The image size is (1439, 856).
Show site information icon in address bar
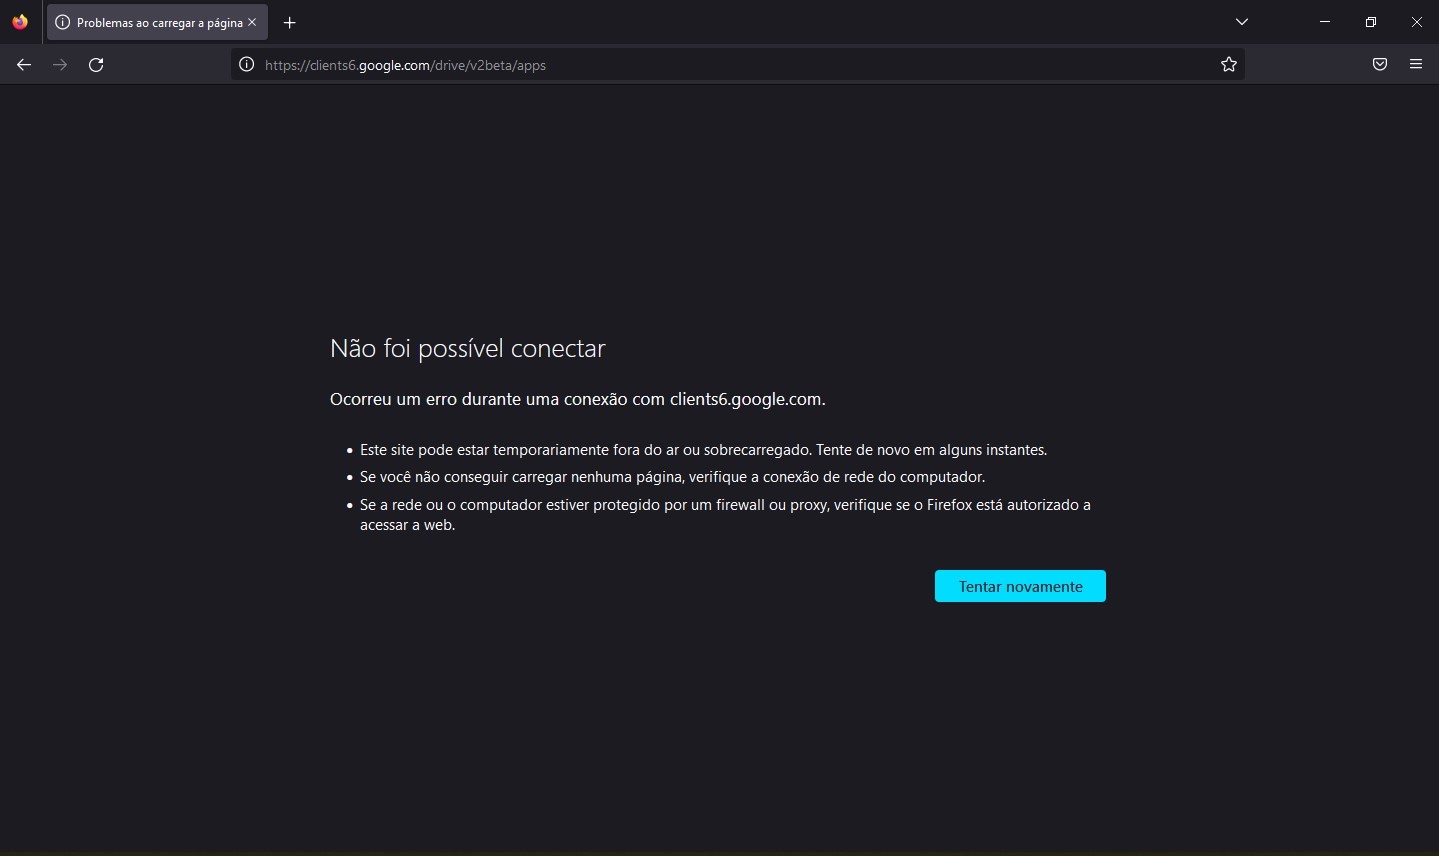tap(246, 65)
